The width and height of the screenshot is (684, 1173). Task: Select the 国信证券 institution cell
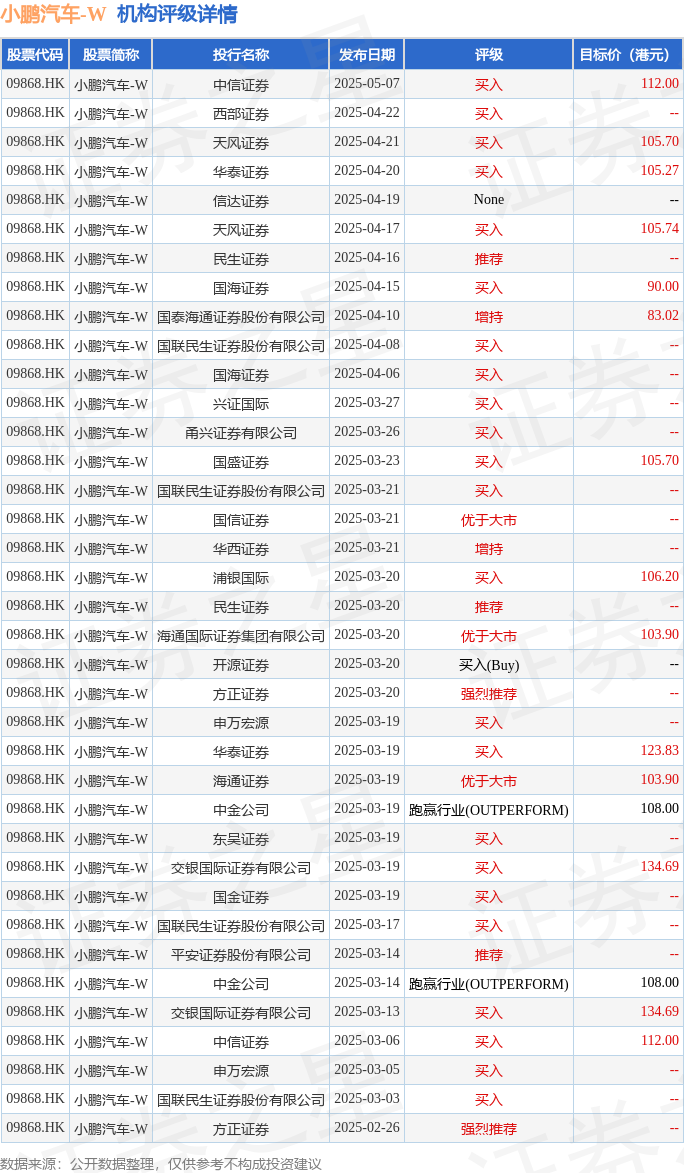pos(240,519)
